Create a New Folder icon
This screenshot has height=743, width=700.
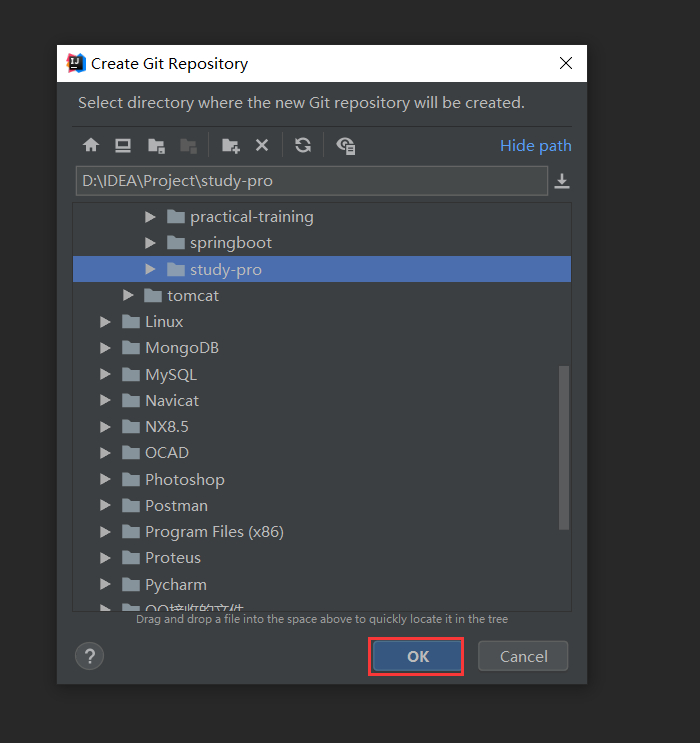coord(231,145)
